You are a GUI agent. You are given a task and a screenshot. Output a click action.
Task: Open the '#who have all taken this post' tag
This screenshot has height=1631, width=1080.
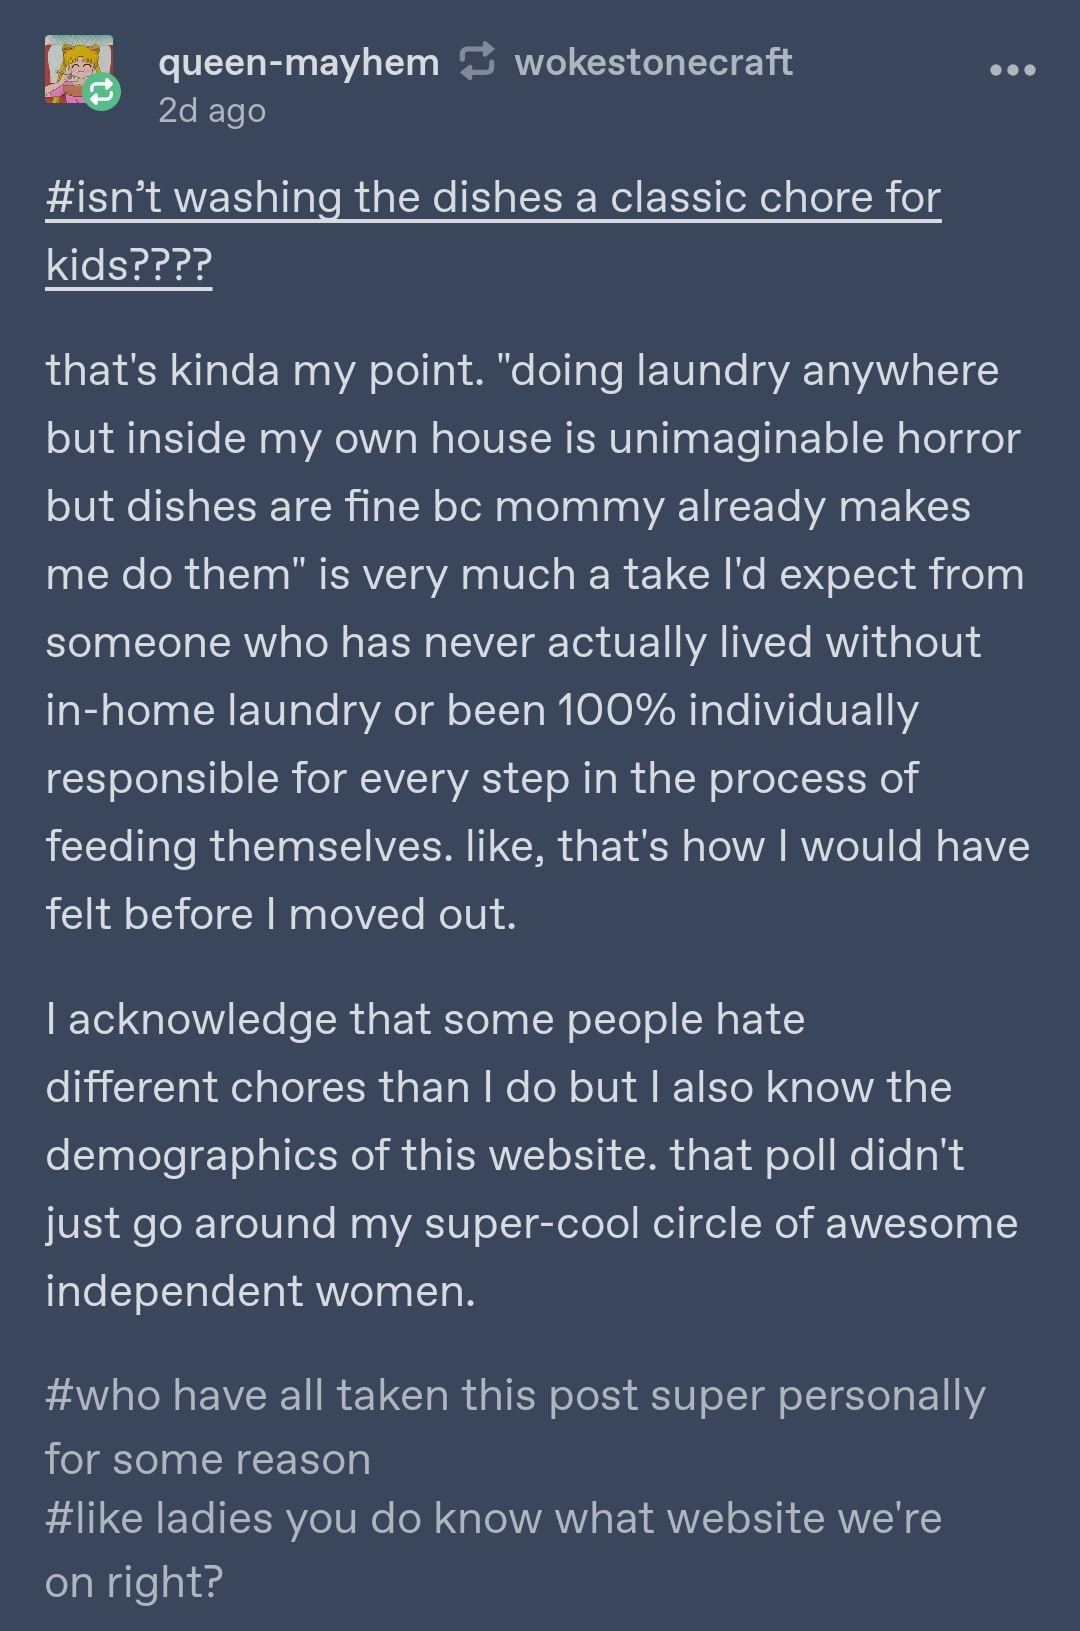pos(515,1396)
